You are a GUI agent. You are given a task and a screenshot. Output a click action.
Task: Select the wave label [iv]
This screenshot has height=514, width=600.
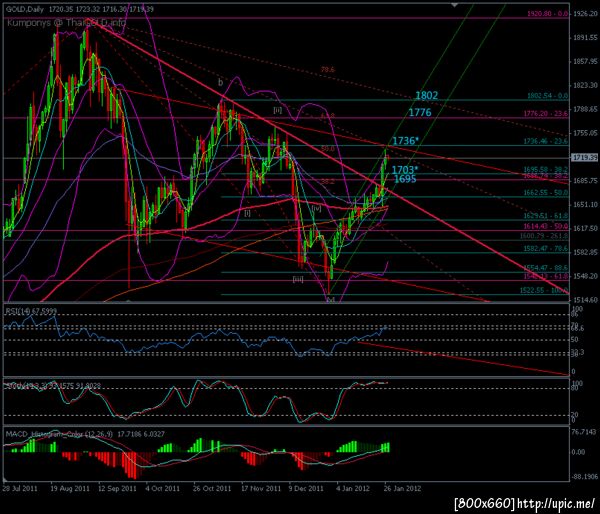pos(316,209)
